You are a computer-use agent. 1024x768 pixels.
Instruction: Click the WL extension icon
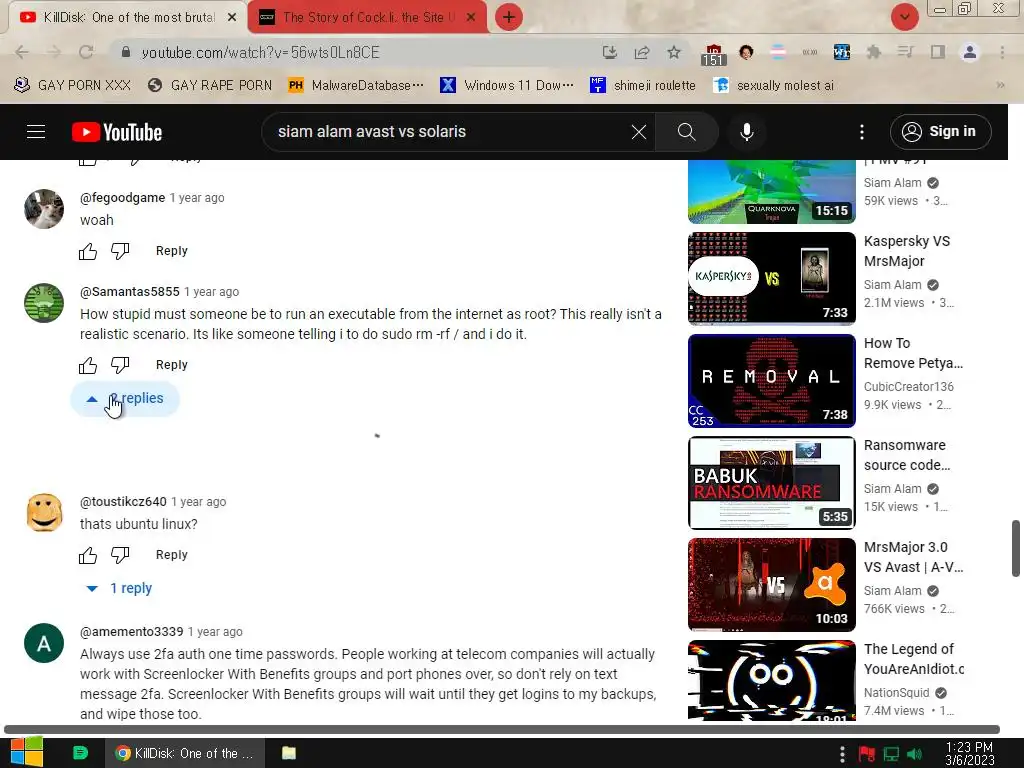coord(842,52)
